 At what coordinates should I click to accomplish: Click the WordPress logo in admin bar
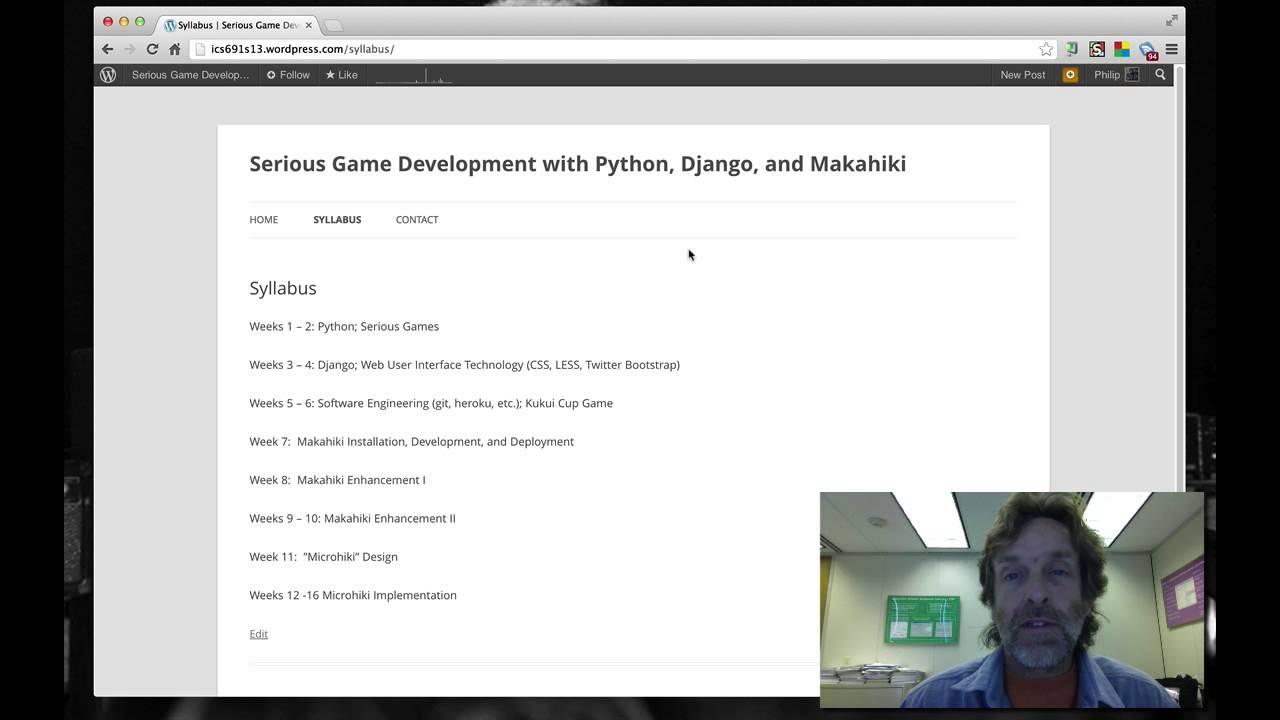pyautogui.click(x=108, y=75)
